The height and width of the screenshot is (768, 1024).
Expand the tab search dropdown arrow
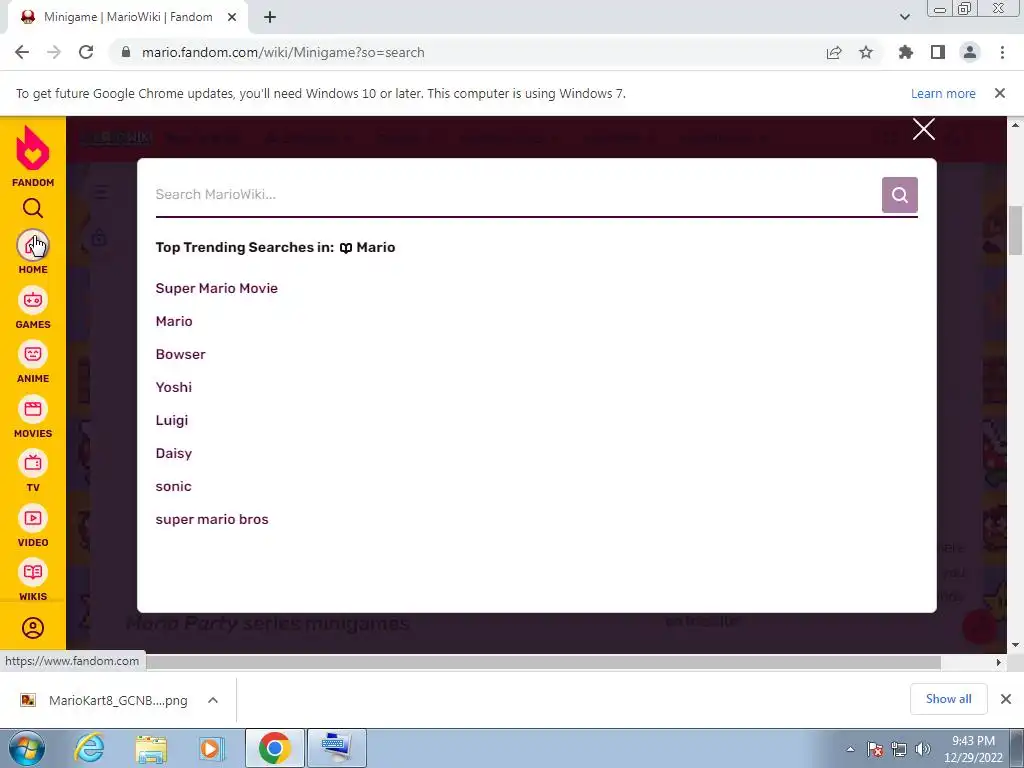[x=904, y=17]
